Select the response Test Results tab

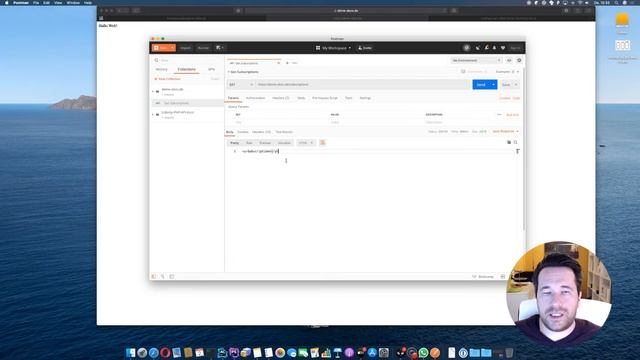(x=284, y=132)
